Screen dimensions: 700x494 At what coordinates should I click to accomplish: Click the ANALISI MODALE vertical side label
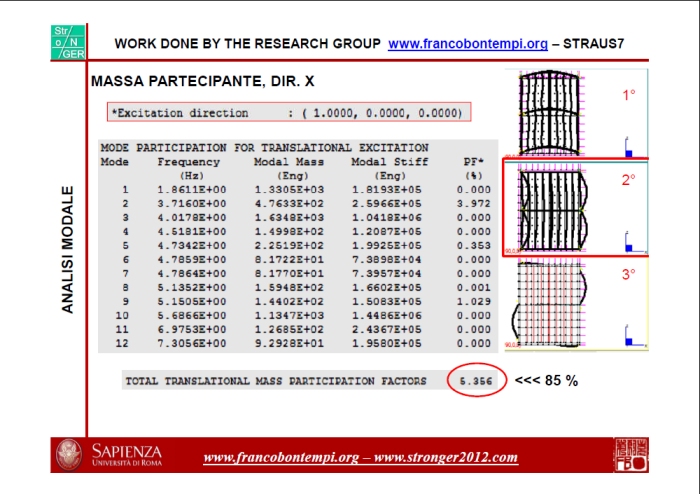[68, 249]
